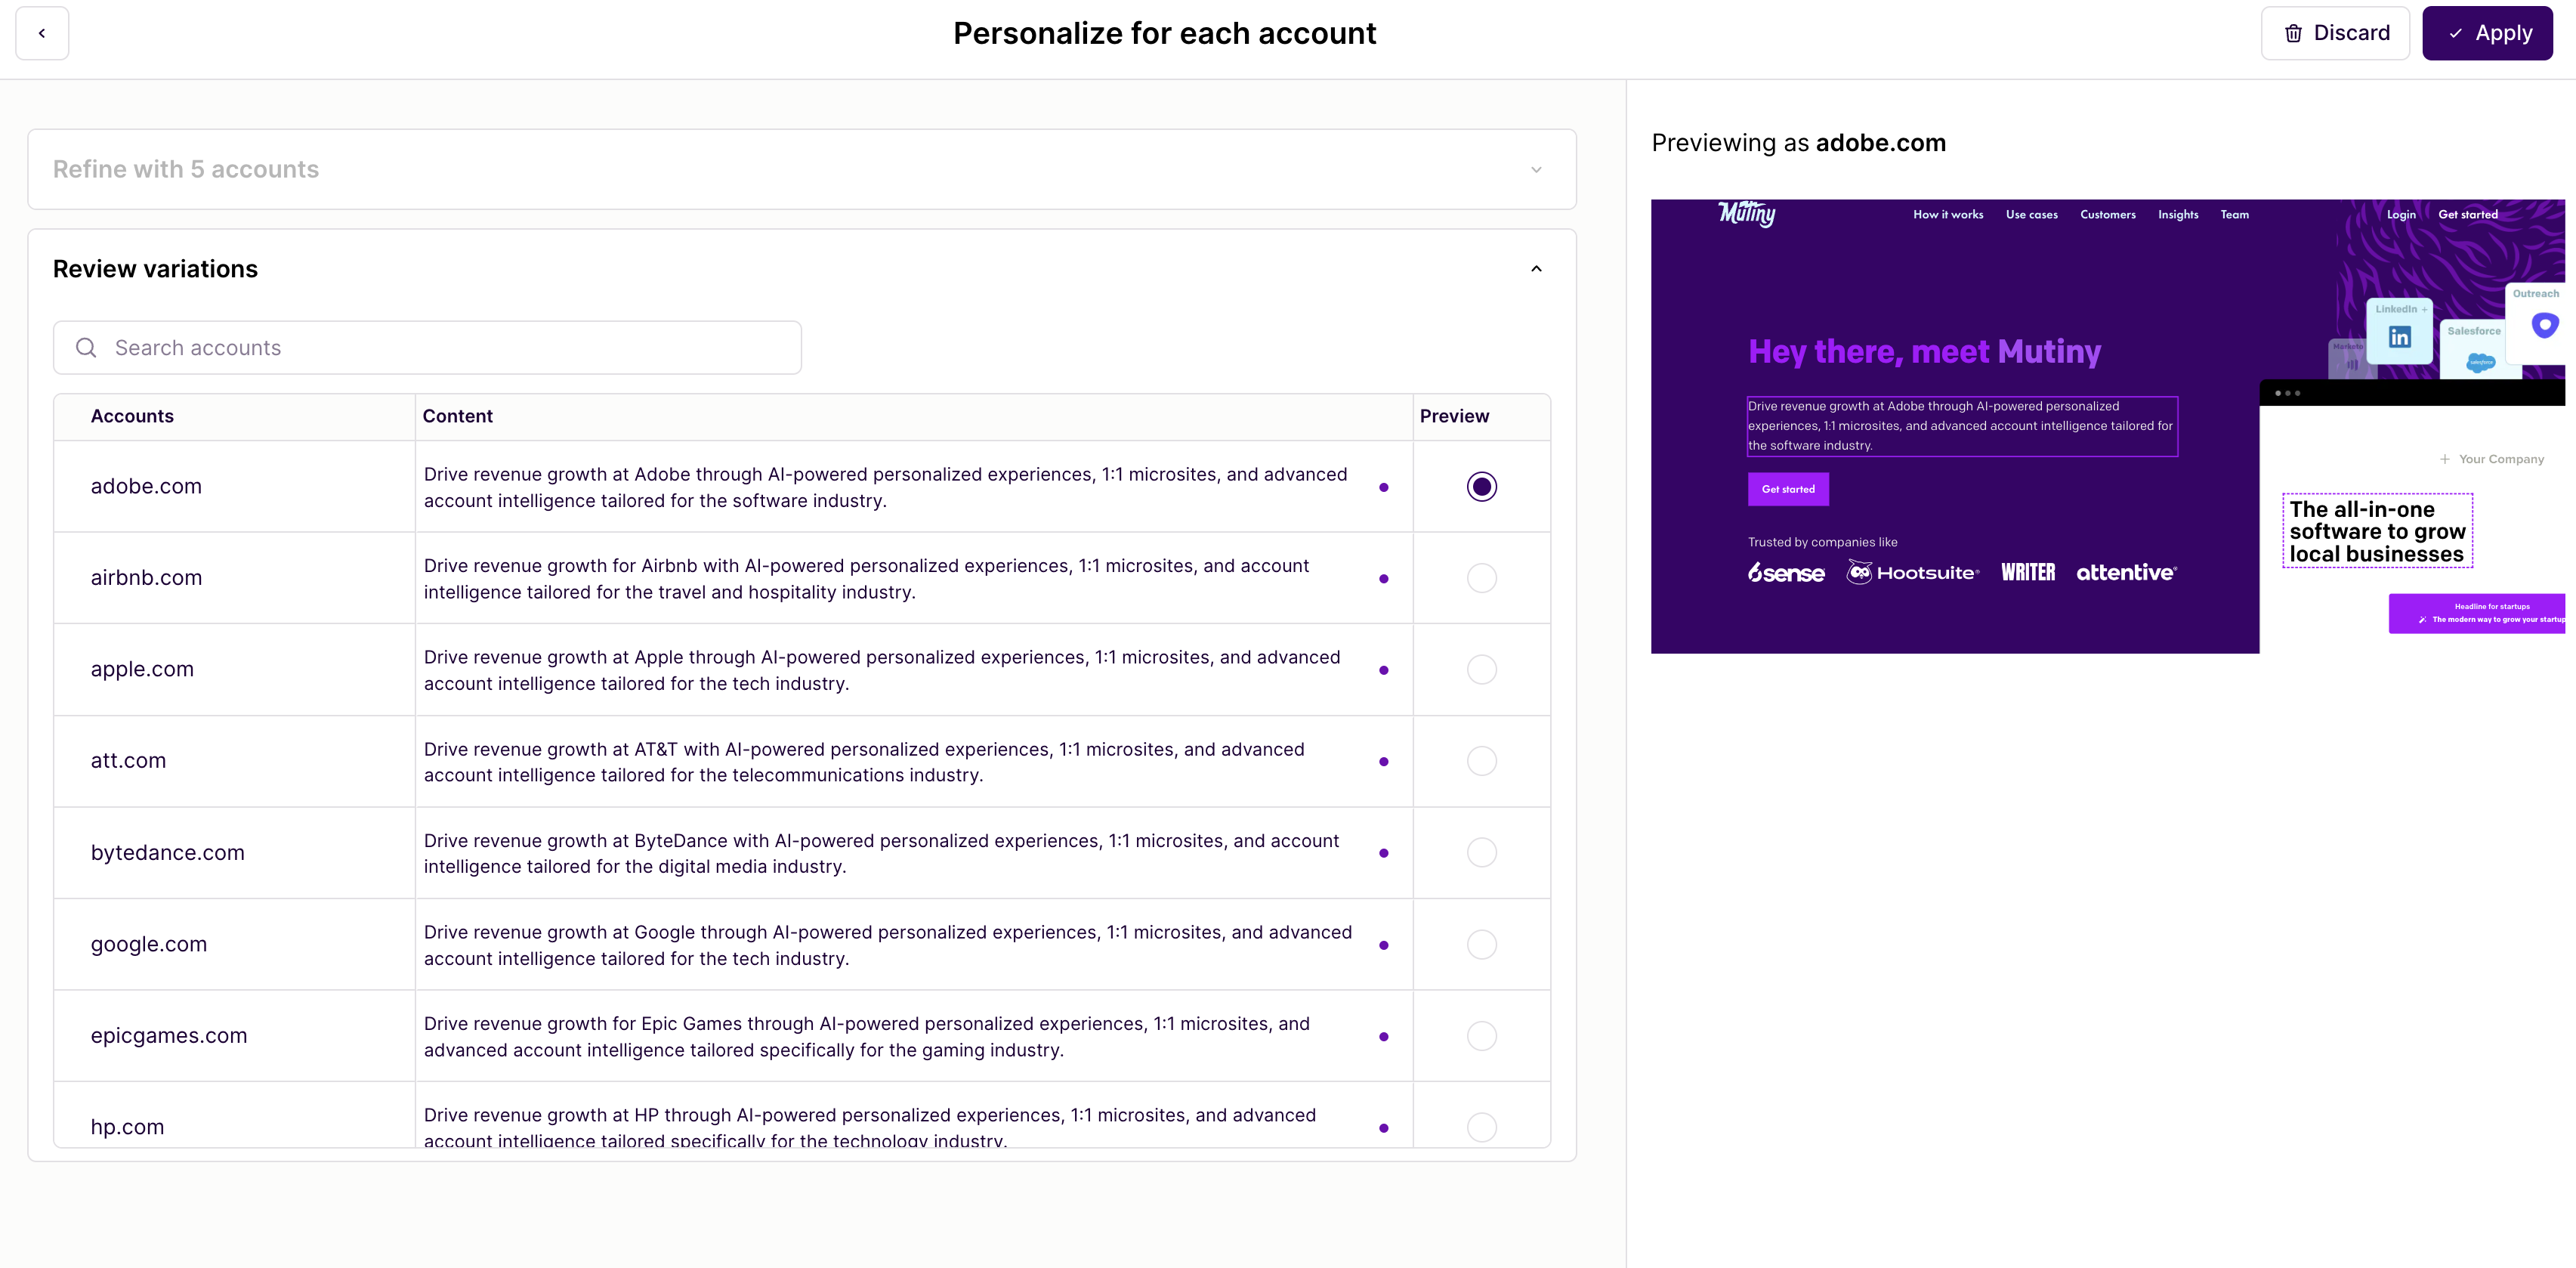Click the airbnb.com account name

click(x=146, y=578)
